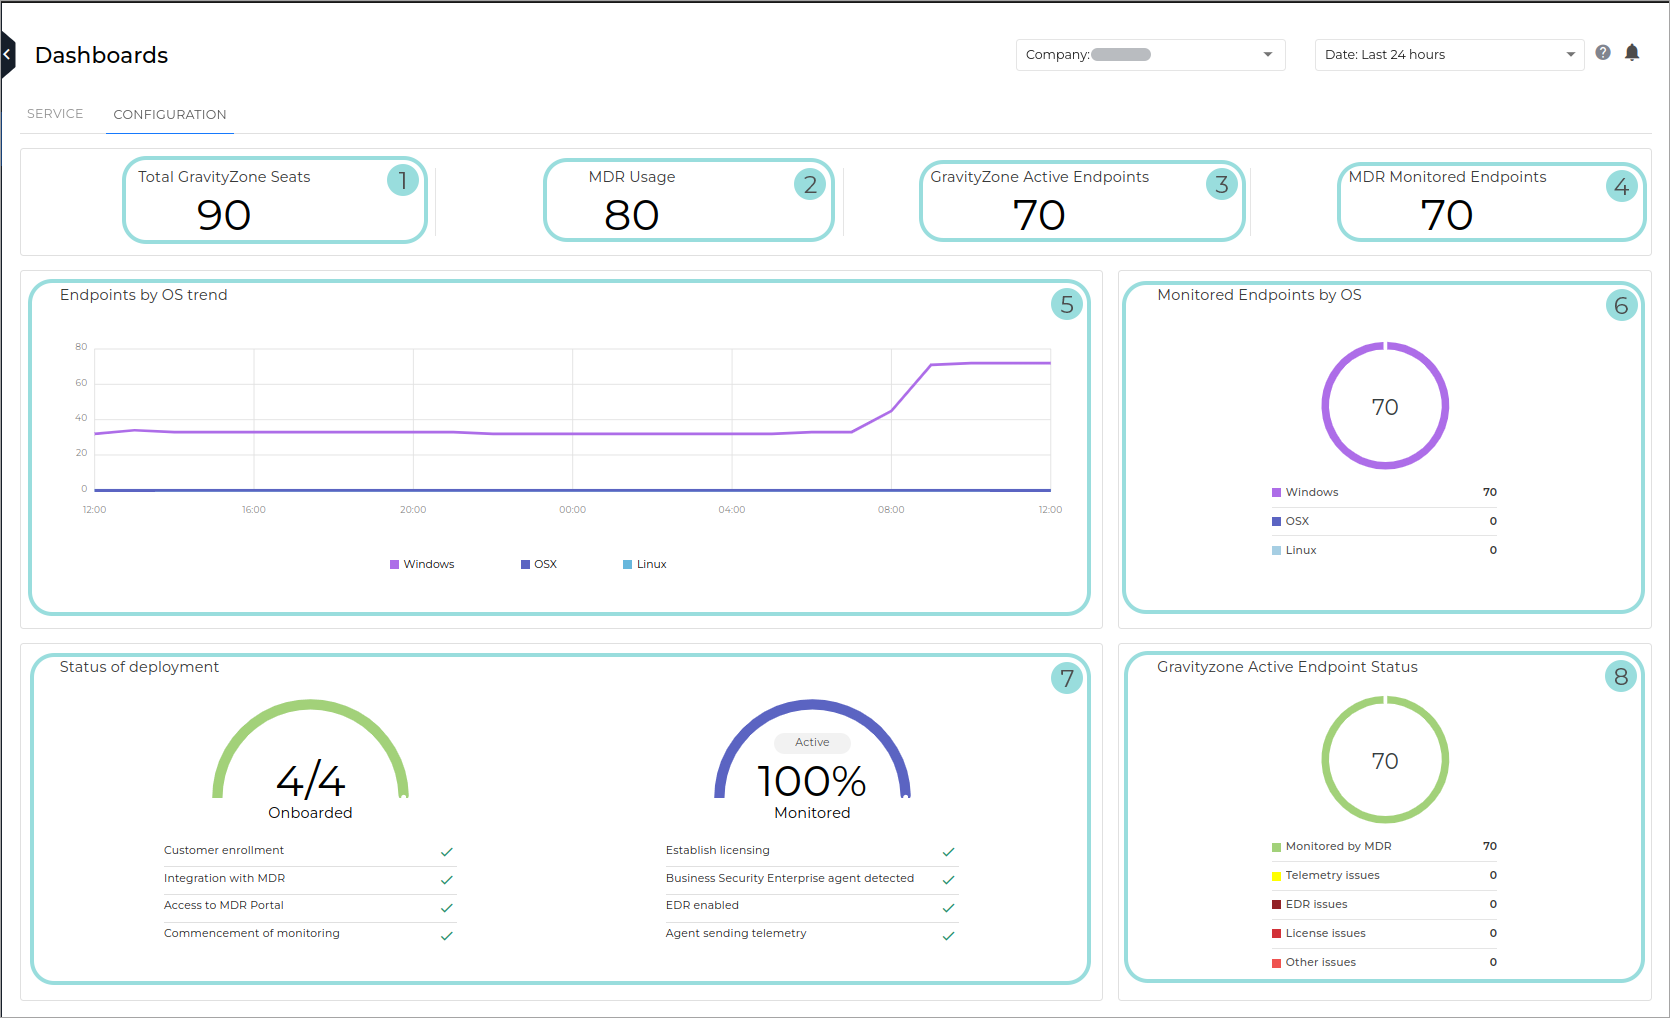
Task: Collapse sidebar using left chevron arrow
Action: click(7, 54)
